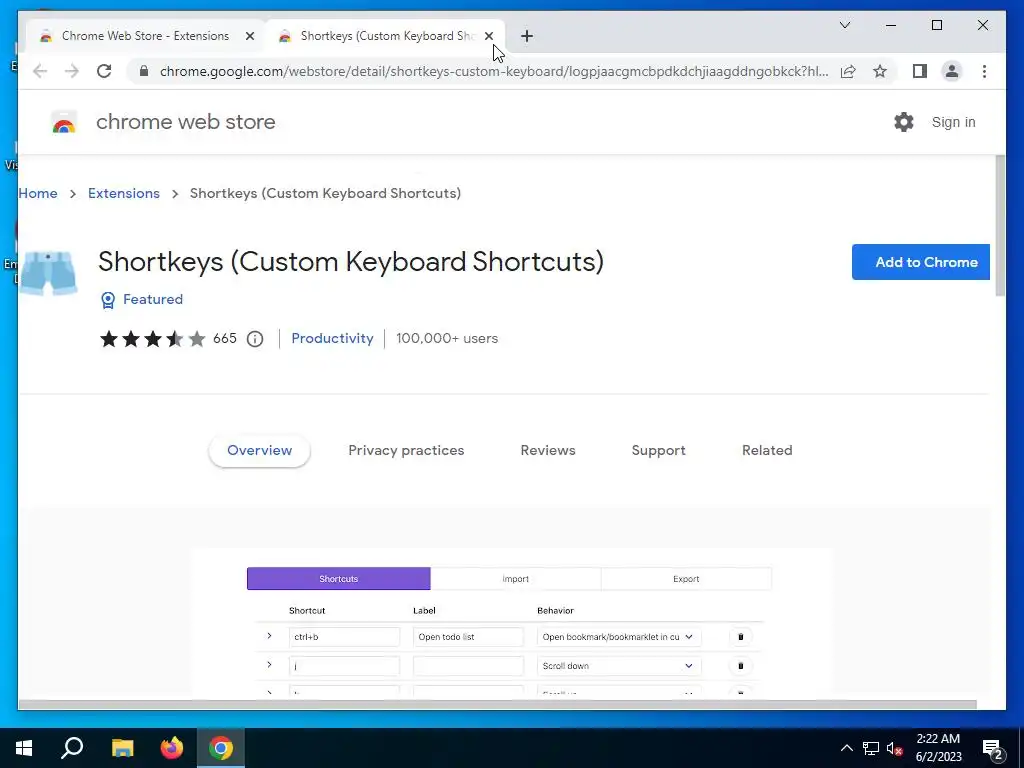Open tab search chevron in title bar
The width and height of the screenshot is (1024, 768).
coord(844,25)
